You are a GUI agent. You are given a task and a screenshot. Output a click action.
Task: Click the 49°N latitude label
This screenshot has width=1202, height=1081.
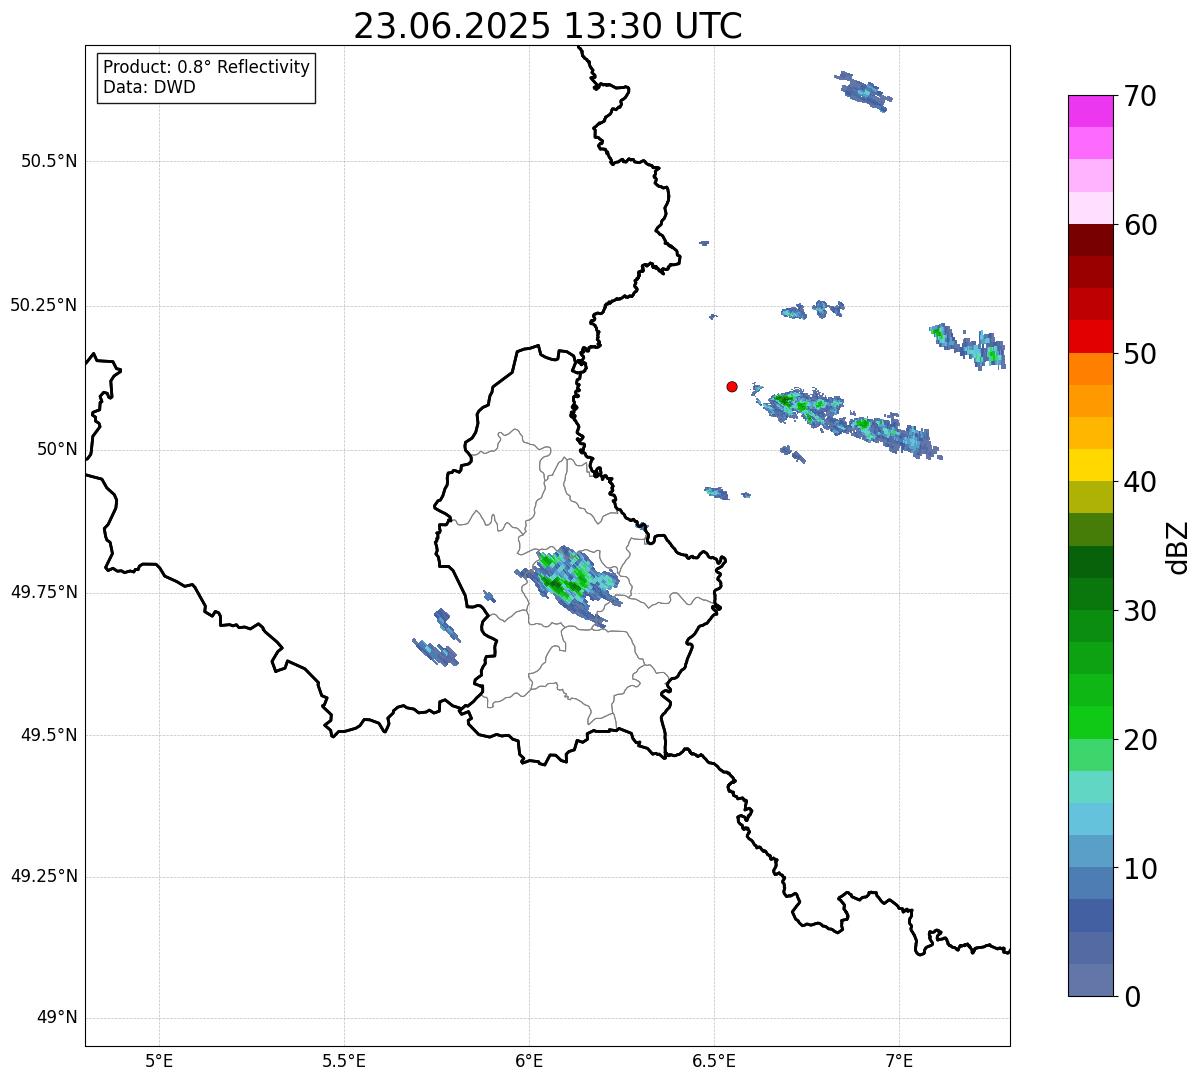coord(57,1018)
